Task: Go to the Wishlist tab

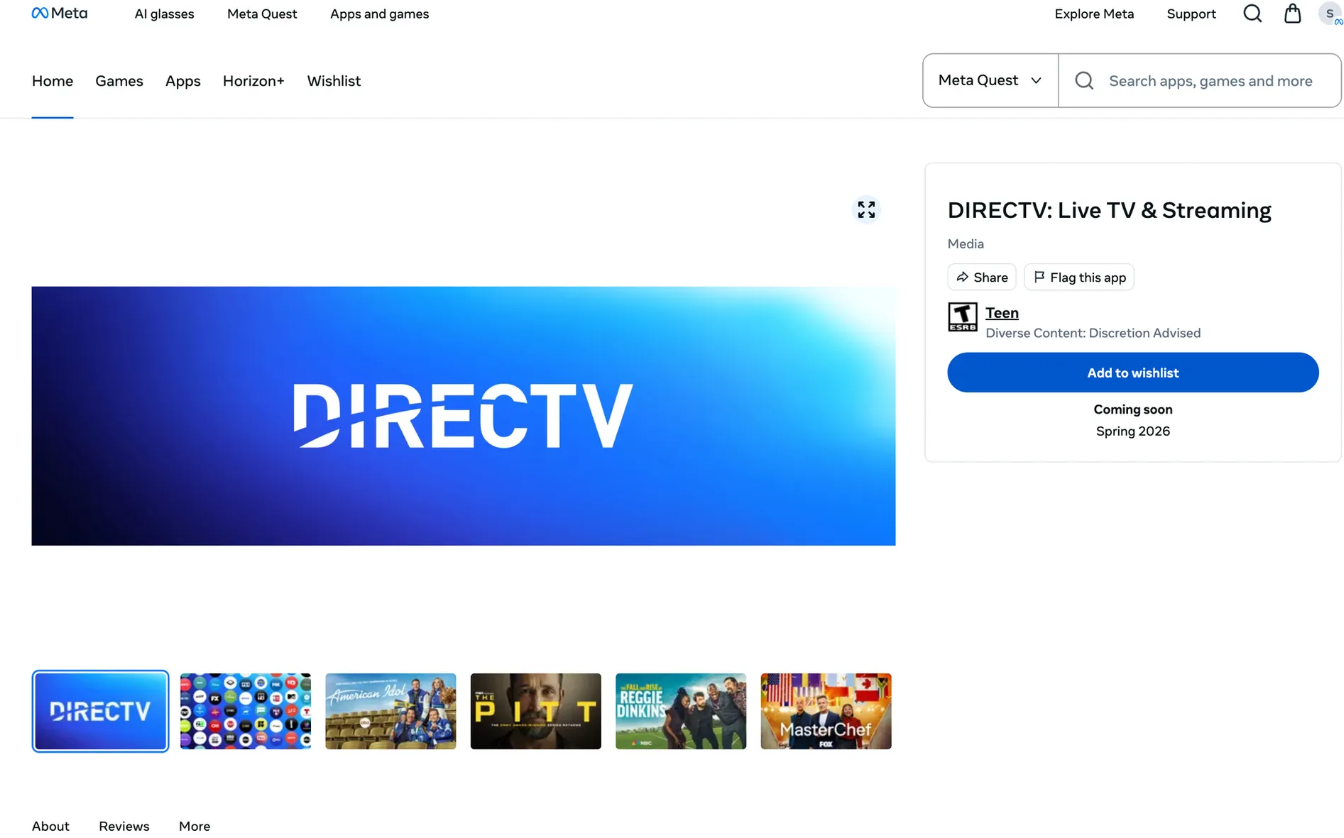Action: tap(334, 81)
